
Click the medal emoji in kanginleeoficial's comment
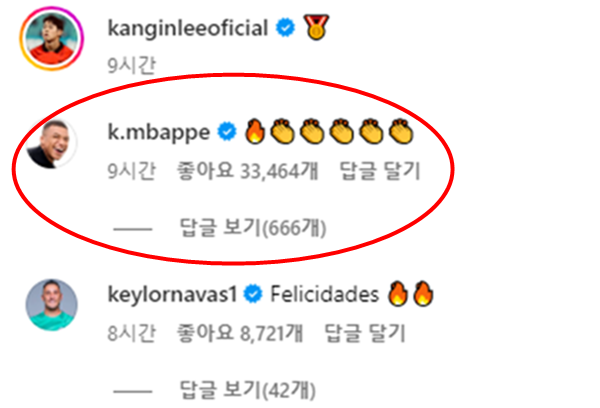316,27
